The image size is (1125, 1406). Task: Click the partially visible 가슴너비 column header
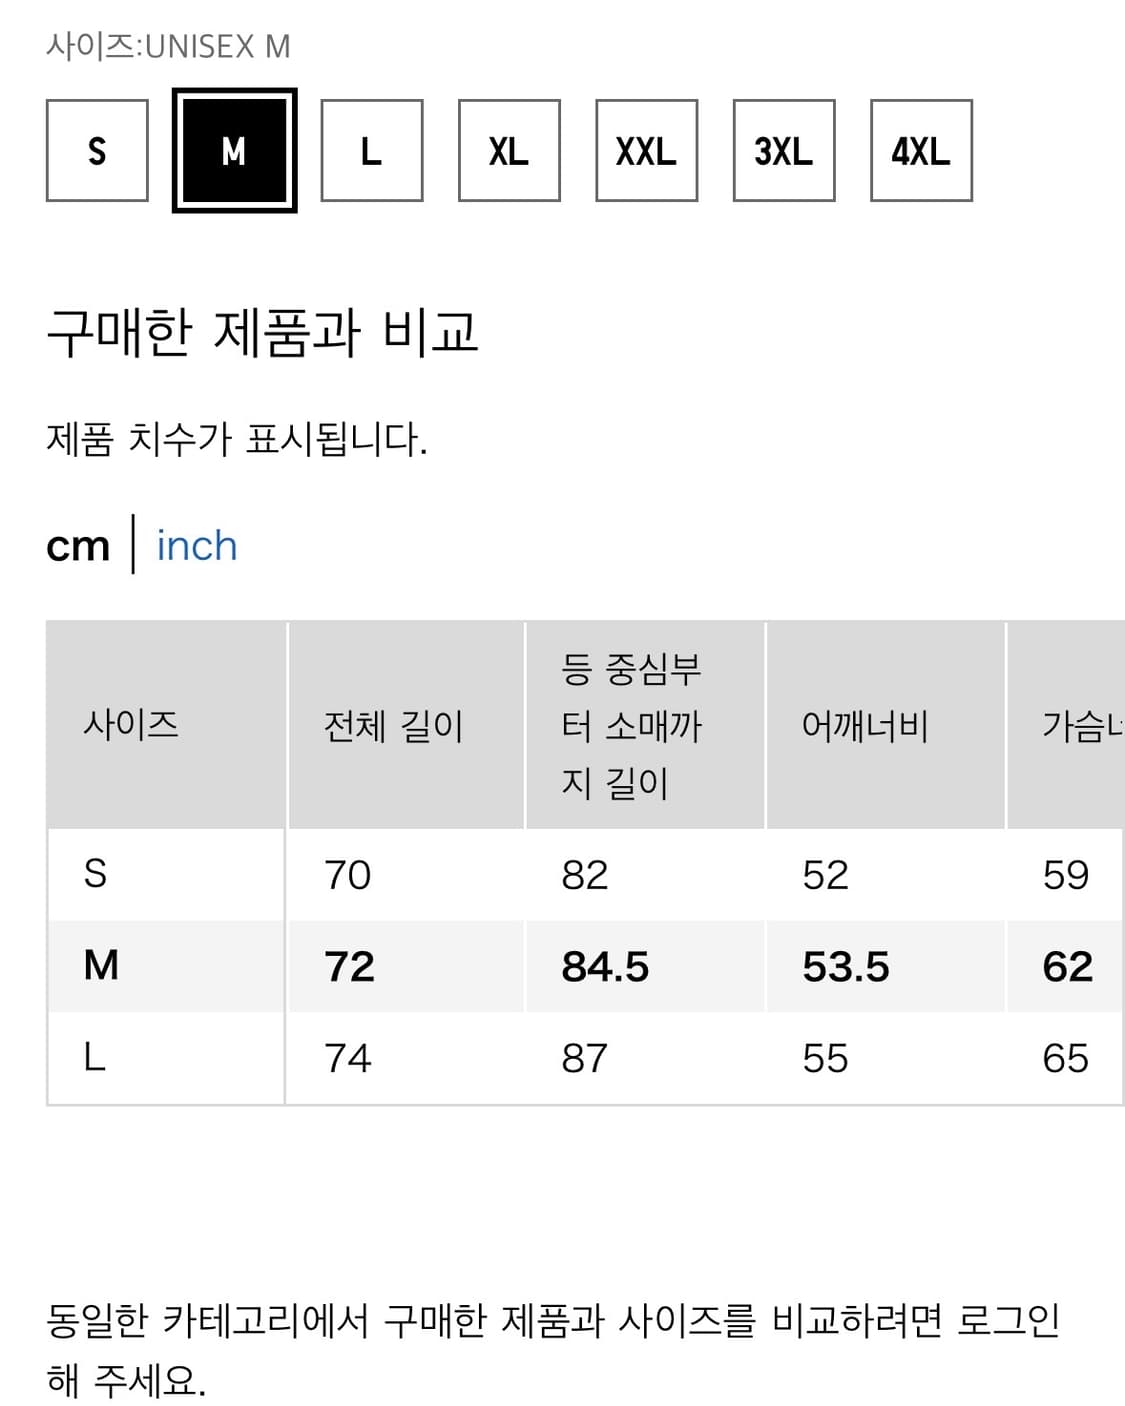click(1082, 726)
